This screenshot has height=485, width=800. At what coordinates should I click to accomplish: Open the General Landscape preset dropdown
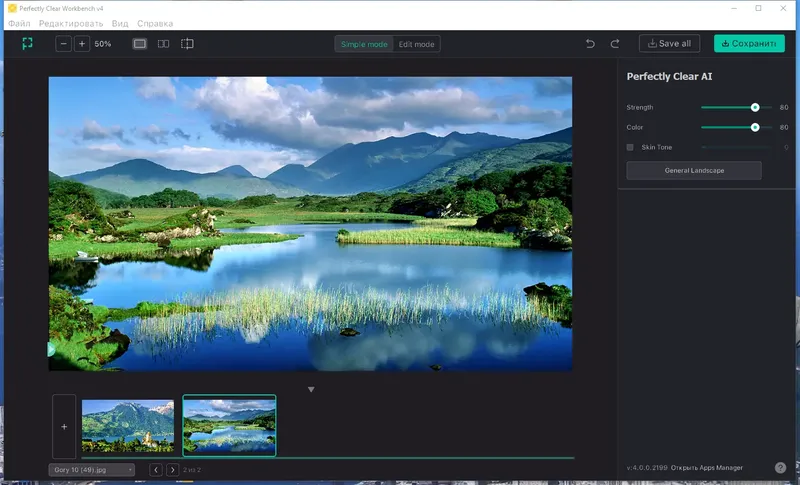pos(694,171)
